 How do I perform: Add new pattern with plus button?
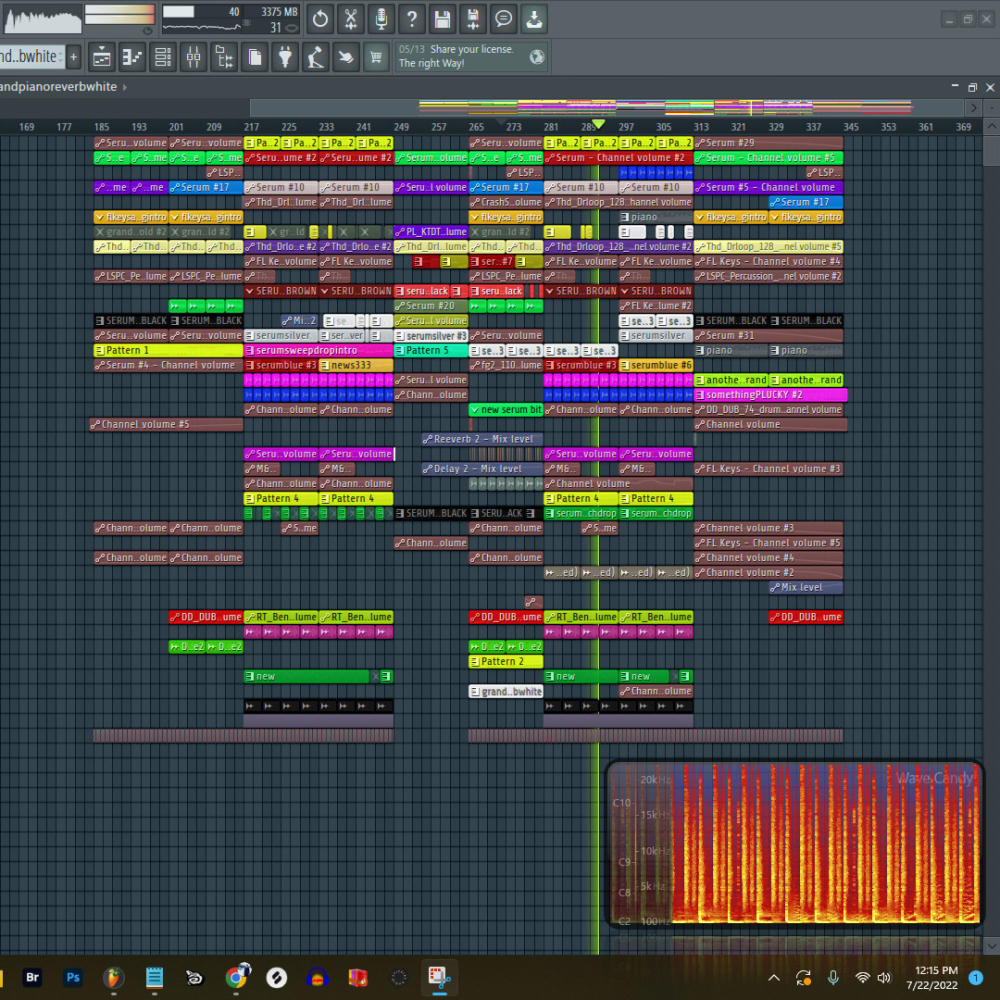click(73, 57)
